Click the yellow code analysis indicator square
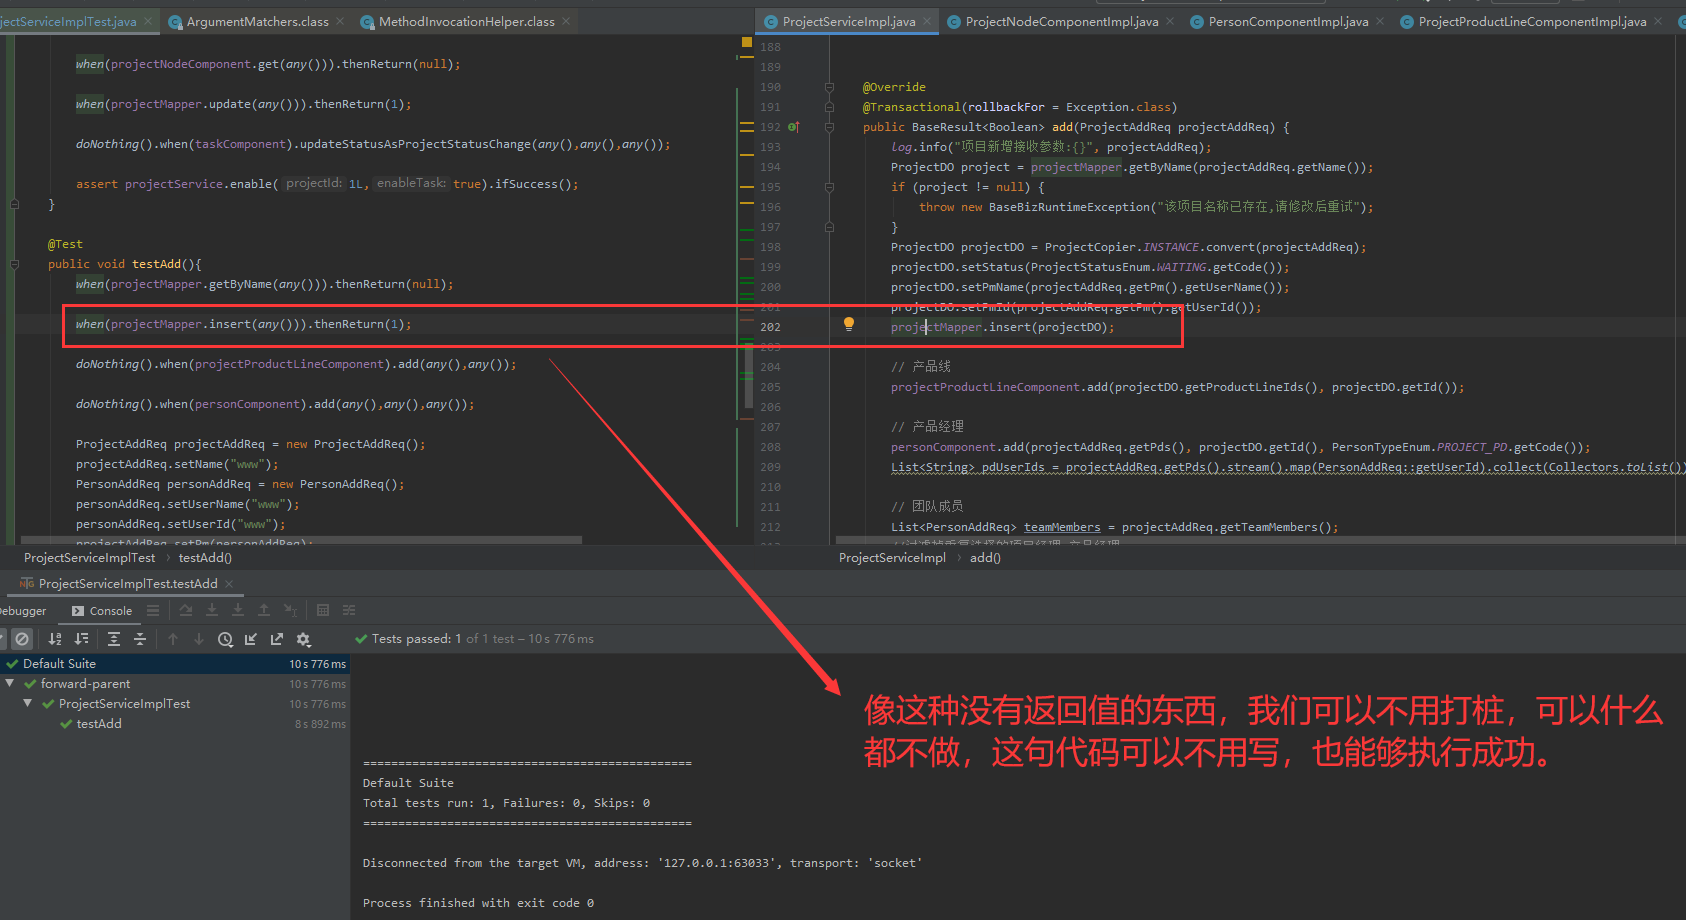 (x=746, y=43)
